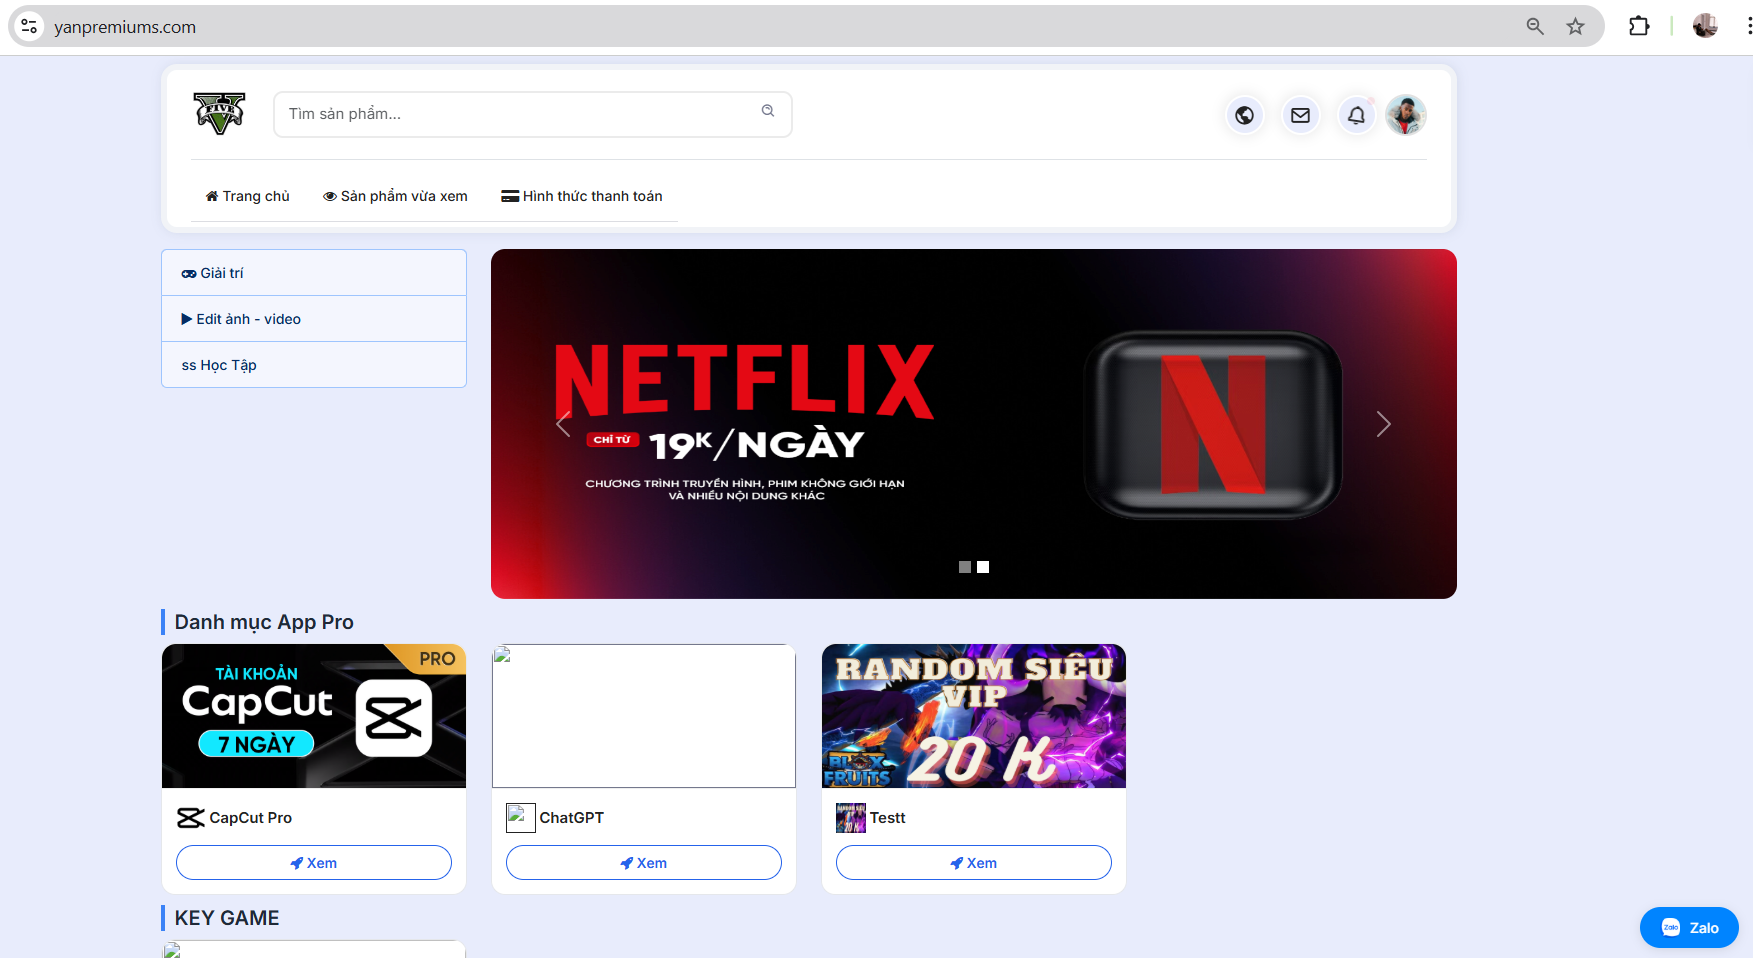The height and width of the screenshot is (958, 1753).
Task: Open Sản phẩm vừa xem menu item
Action: pyautogui.click(x=395, y=196)
